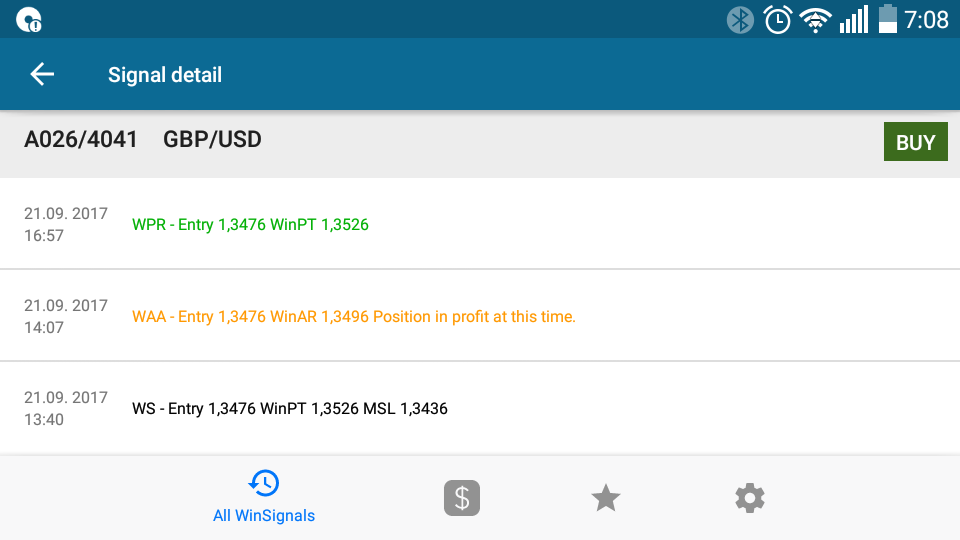Click the GBP/USD currency pair label
This screenshot has height=540, width=960.
212,140
